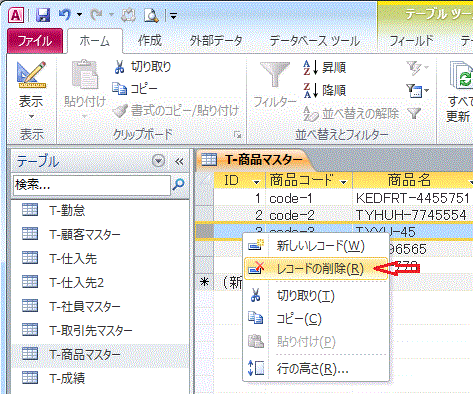Choose レコードの削除(R) from context menu
The image size is (473, 394).
(x=316, y=268)
